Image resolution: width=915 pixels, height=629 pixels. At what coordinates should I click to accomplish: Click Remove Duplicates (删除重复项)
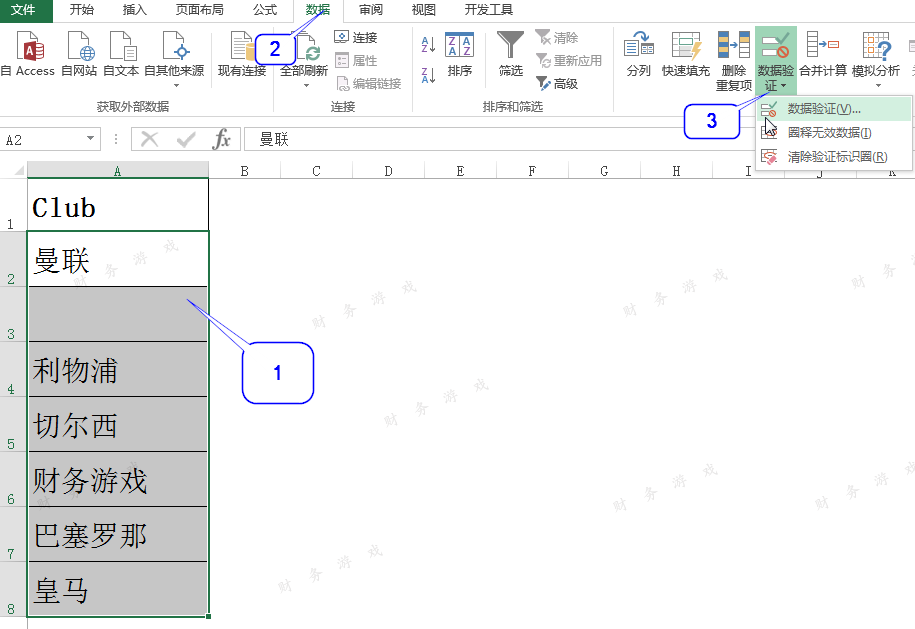[x=734, y=61]
